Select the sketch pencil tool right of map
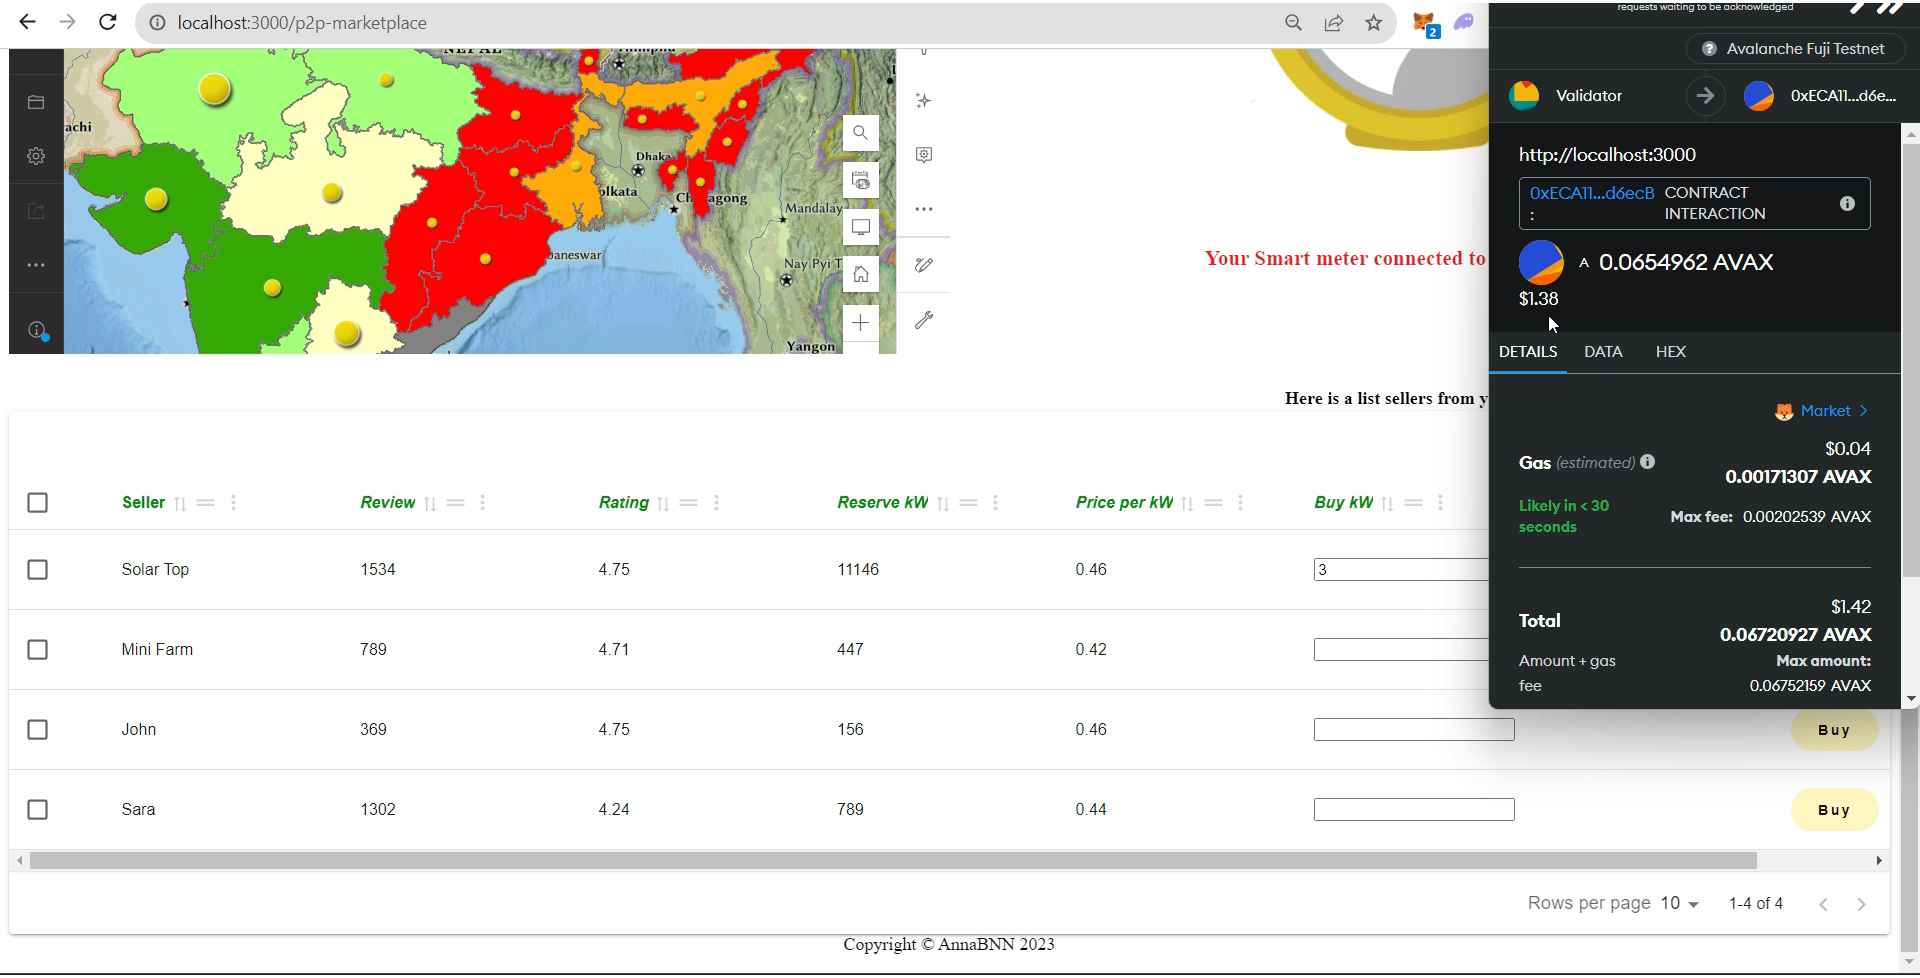Screen dimensions: 1920x978 [923, 265]
